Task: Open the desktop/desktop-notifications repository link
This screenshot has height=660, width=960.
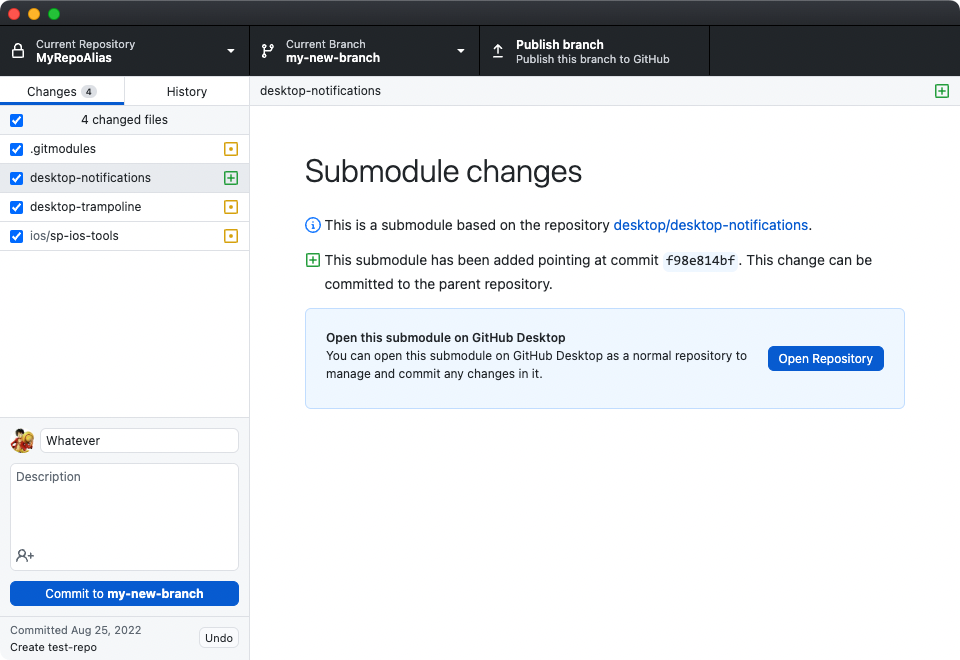Action: click(x=711, y=226)
